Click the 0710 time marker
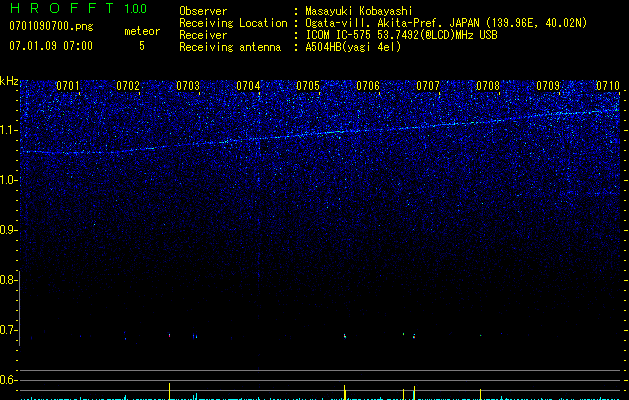The image size is (629, 400). (607, 87)
